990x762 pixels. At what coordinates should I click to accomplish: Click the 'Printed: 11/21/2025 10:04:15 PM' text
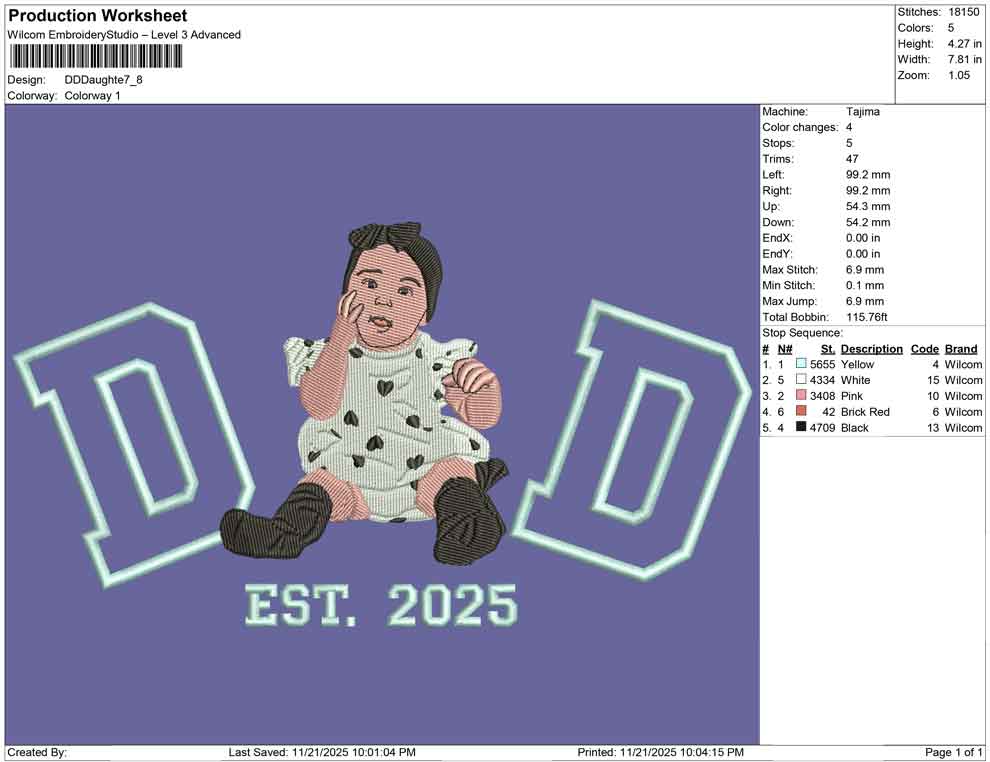pos(660,753)
